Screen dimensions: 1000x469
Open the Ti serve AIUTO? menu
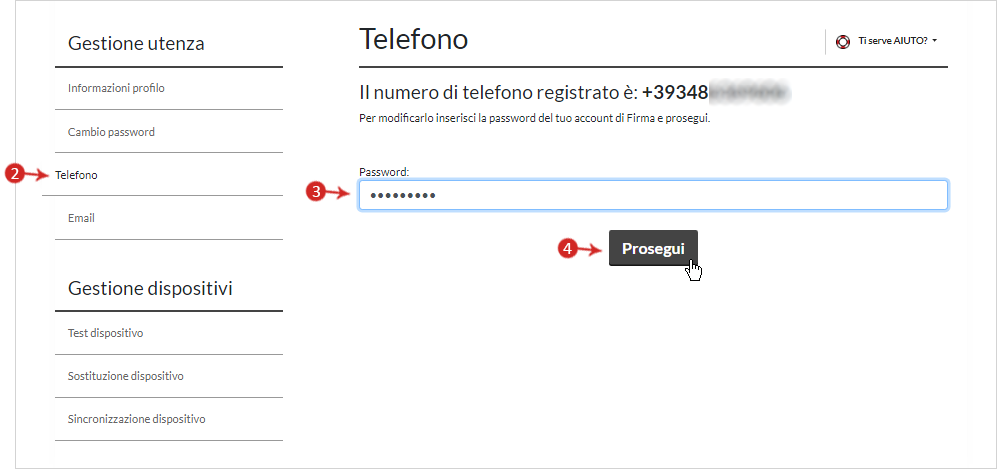coord(893,41)
